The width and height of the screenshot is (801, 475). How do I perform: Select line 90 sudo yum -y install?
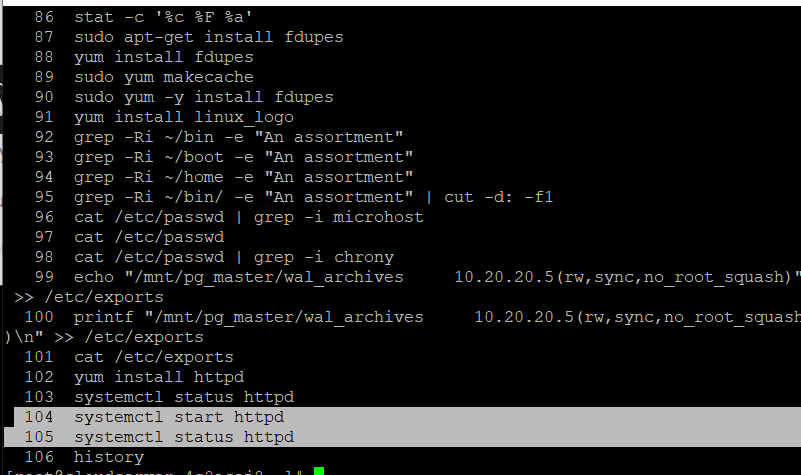pos(203,97)
